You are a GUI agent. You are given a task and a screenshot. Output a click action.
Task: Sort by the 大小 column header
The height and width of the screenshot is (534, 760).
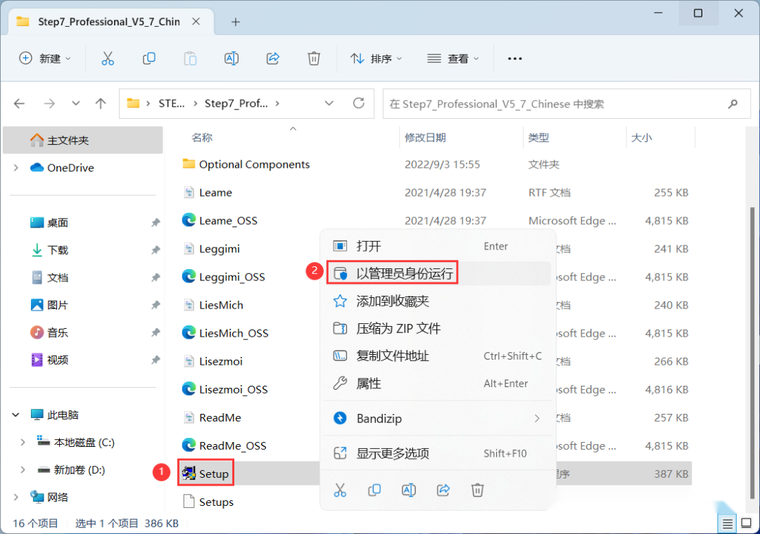click(x=641, y=138)
